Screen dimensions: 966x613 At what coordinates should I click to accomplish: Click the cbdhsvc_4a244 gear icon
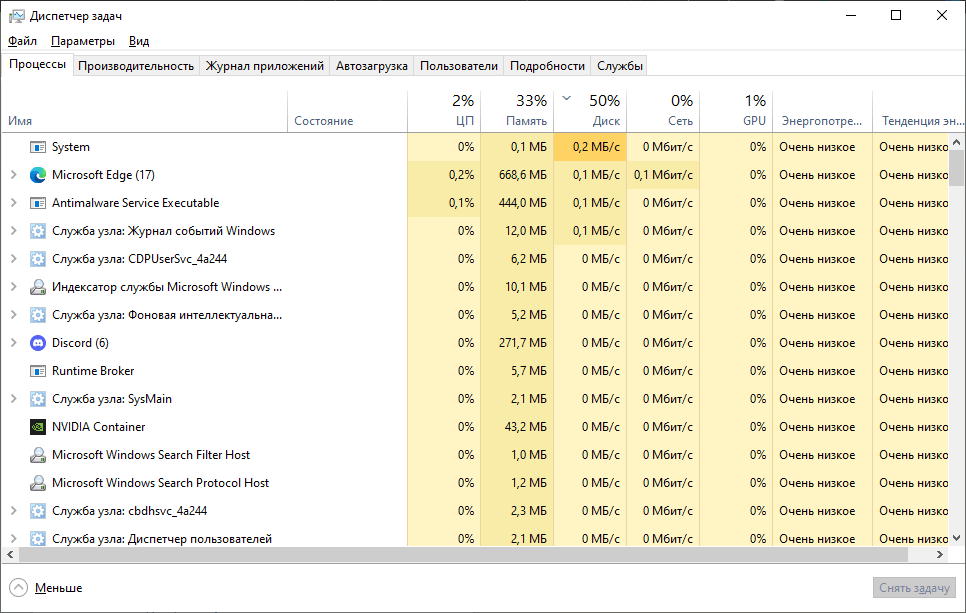[38, 511]
